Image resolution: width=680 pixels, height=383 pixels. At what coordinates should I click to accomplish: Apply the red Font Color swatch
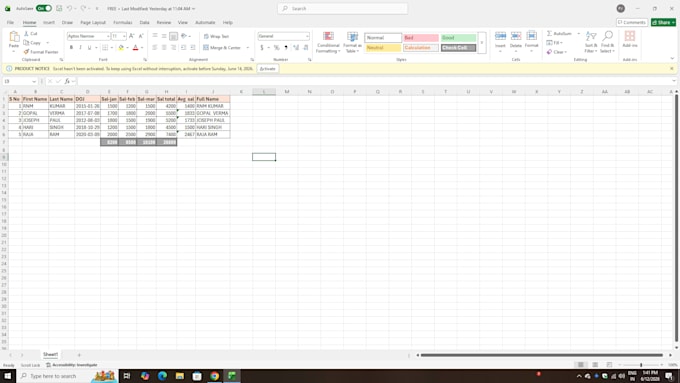pos(135,47)
